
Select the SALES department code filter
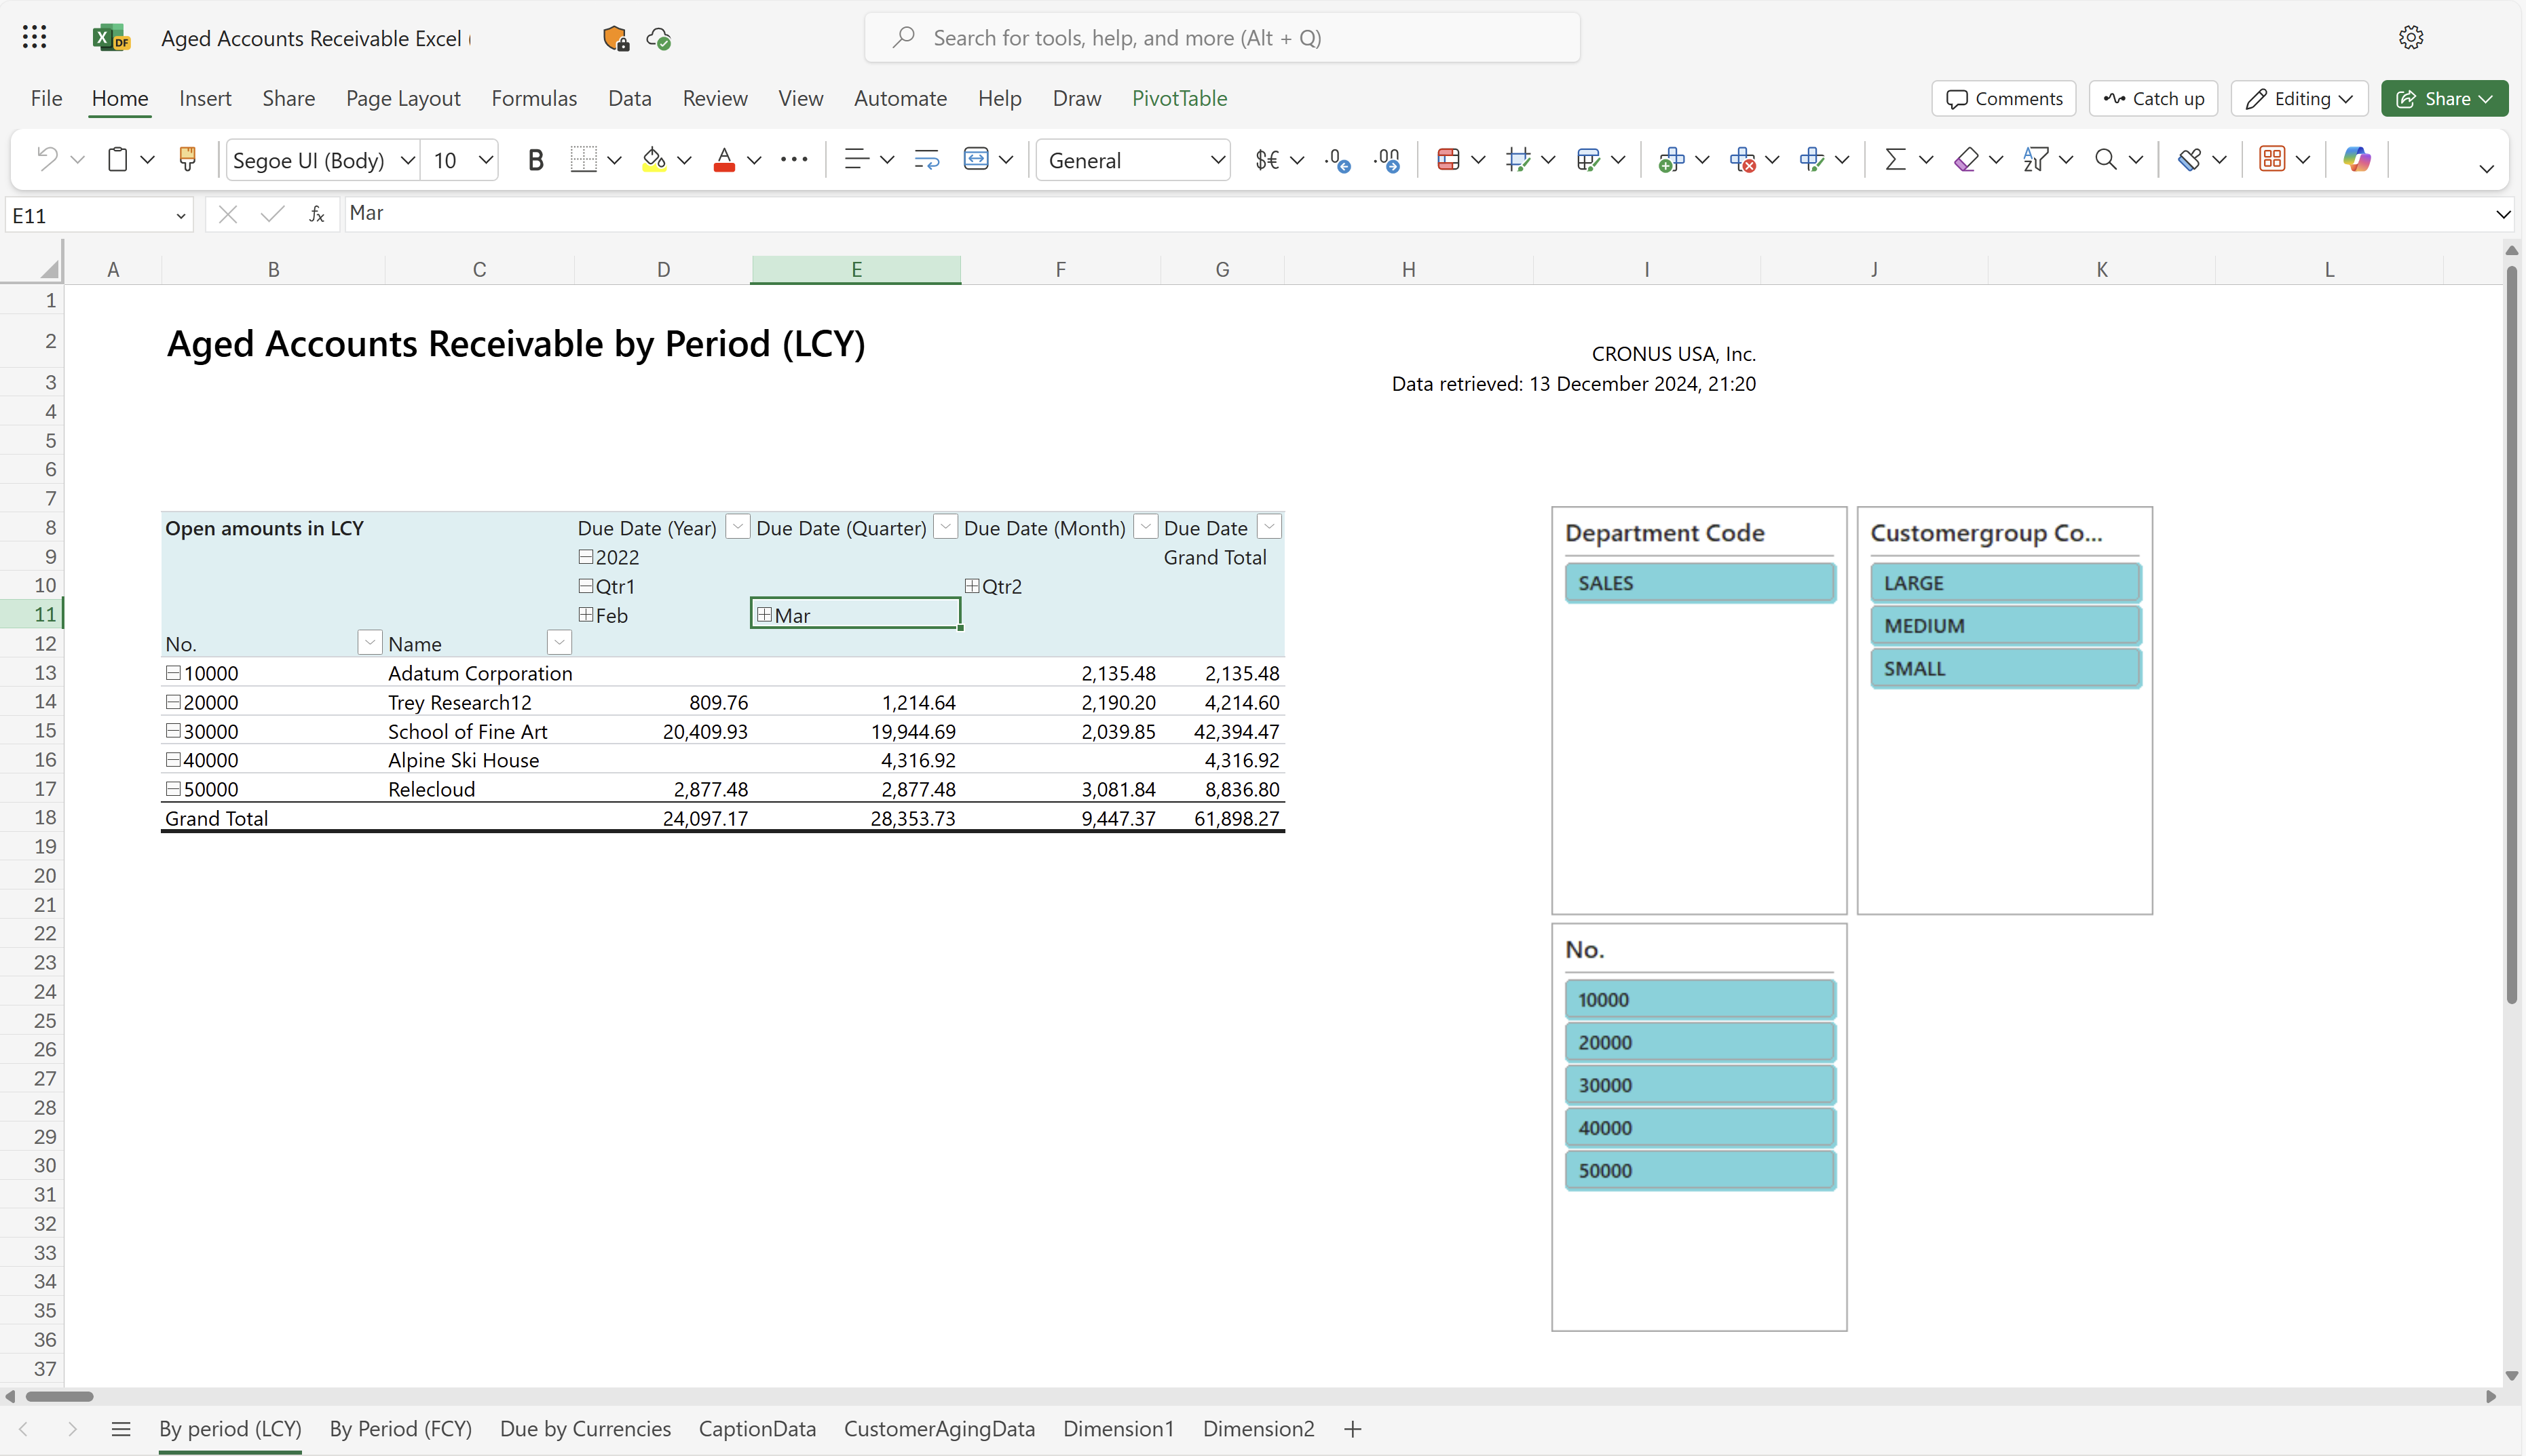click(x=1700, y=581)
